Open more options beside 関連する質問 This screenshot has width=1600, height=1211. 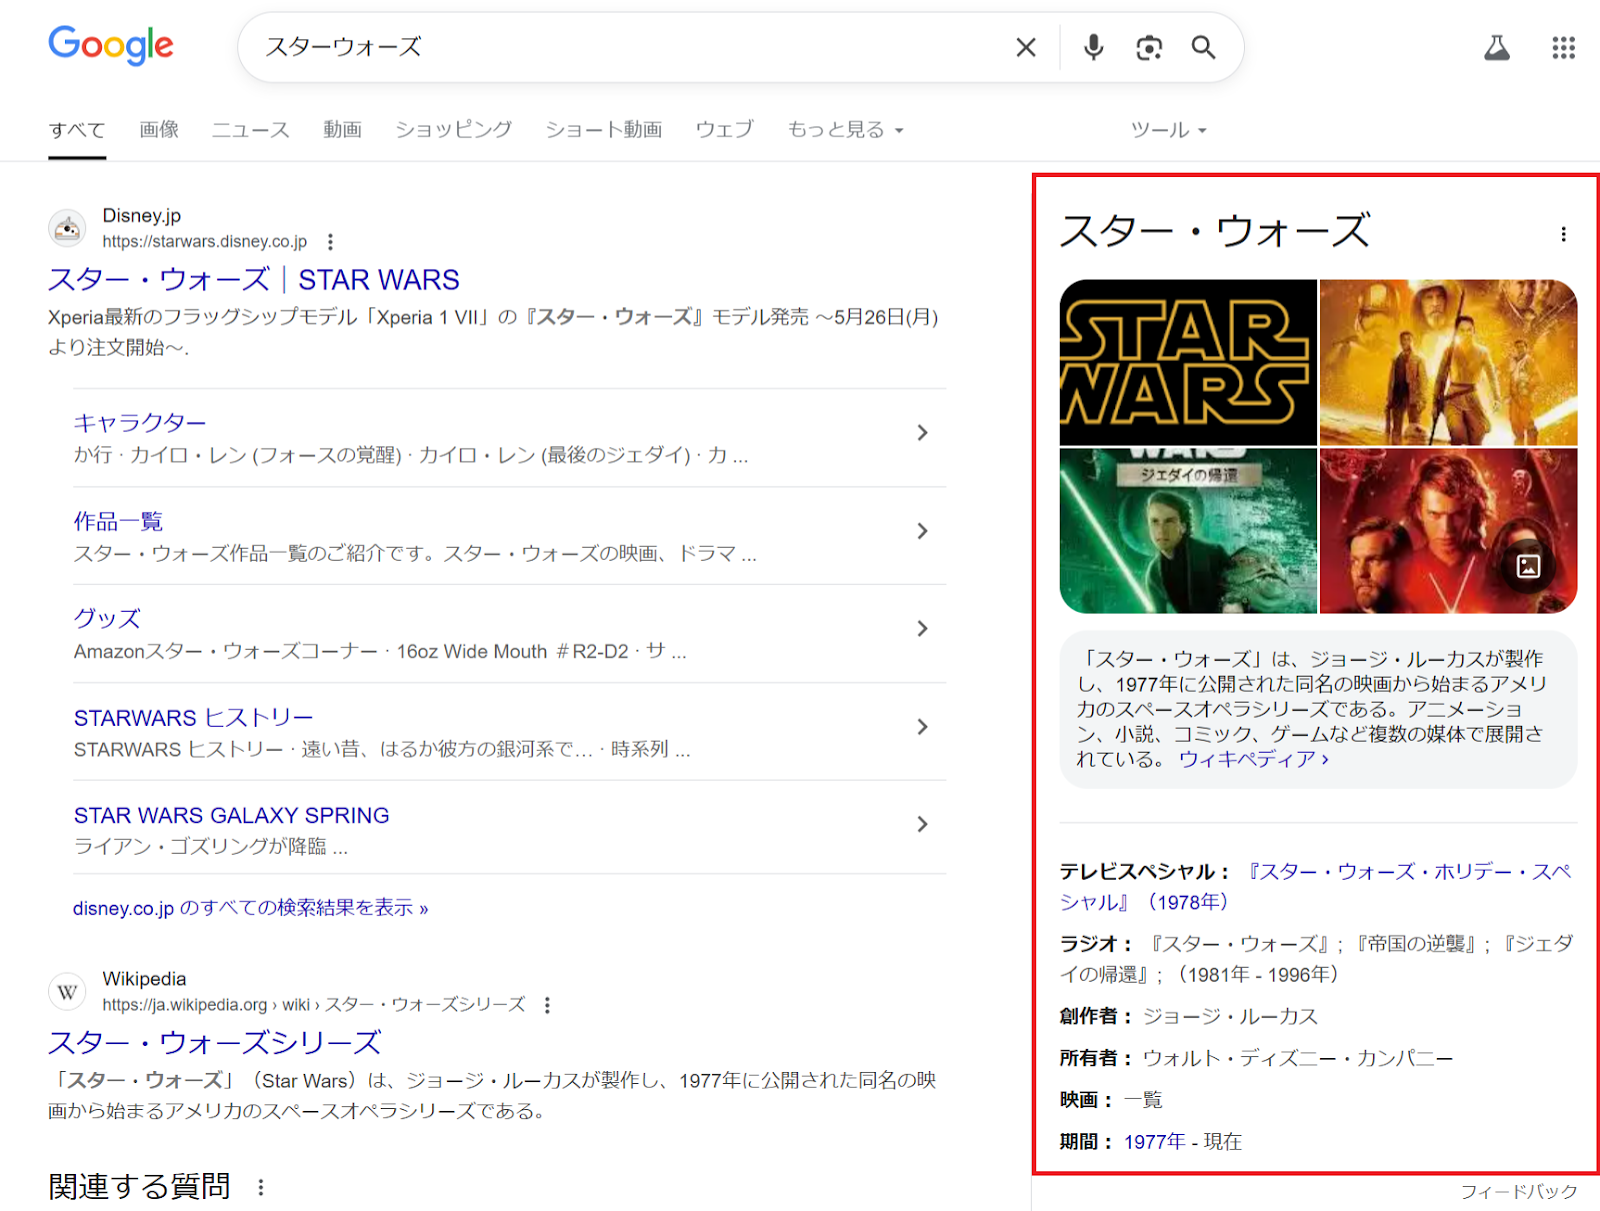pos(261,1187)
